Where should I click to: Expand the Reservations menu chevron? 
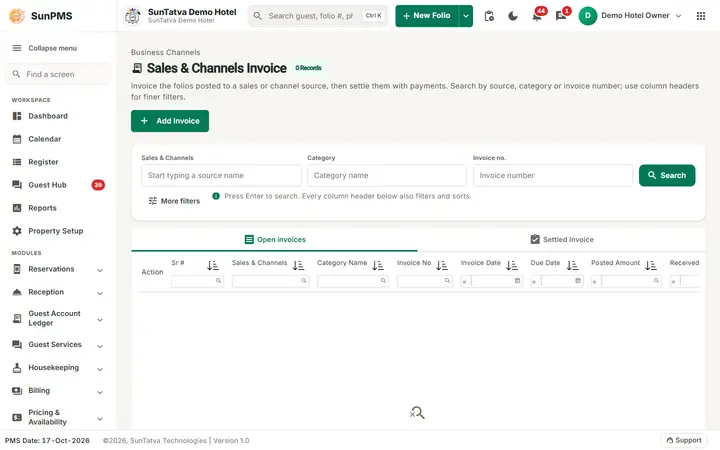(100, 270)
